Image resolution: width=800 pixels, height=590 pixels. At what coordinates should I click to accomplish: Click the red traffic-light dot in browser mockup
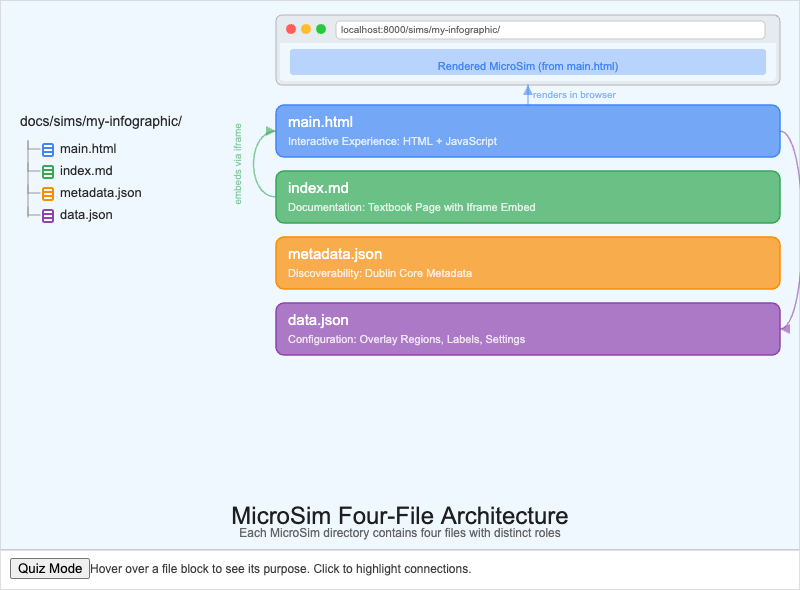click(x=291, y=29)
